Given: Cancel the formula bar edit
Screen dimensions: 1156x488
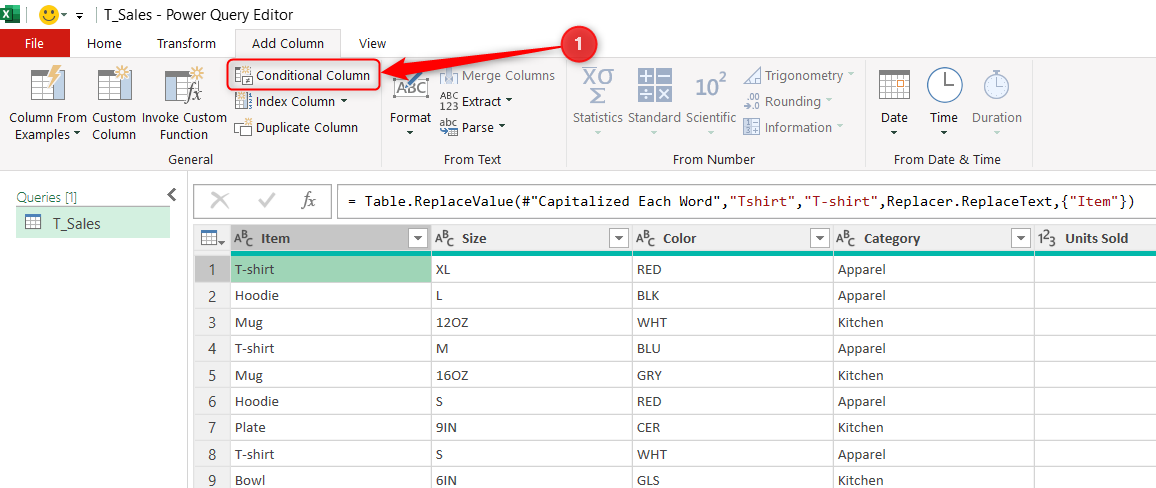Looking at the screenshot, I should [x=220, y=200].
